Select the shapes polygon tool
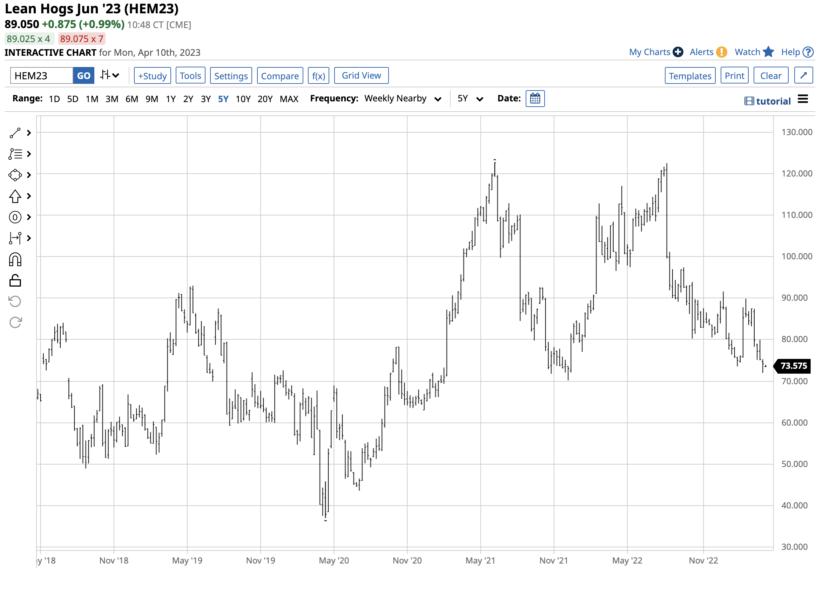The width and height of the screenshot is (836, 600). 15,175
